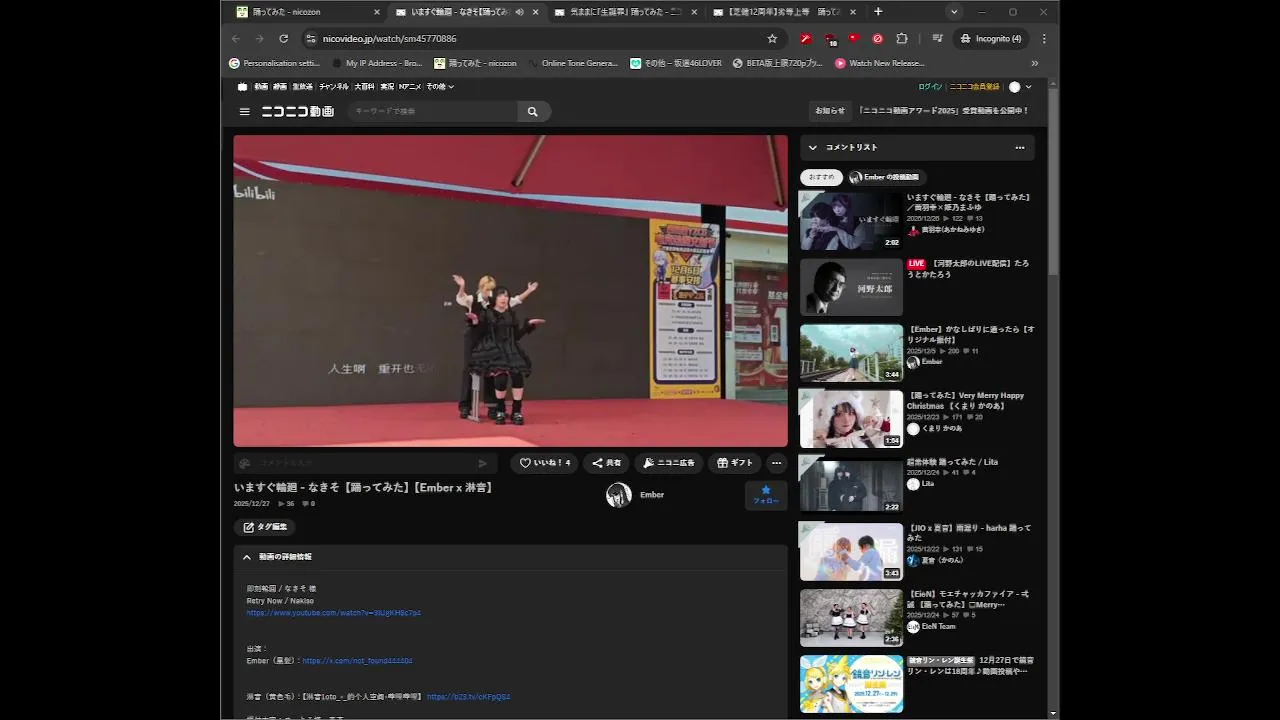The width and height of the screenshot is (1280, 720).
Task: Open the Niconico Award 2025 announcement
Action: coord(943,111)
